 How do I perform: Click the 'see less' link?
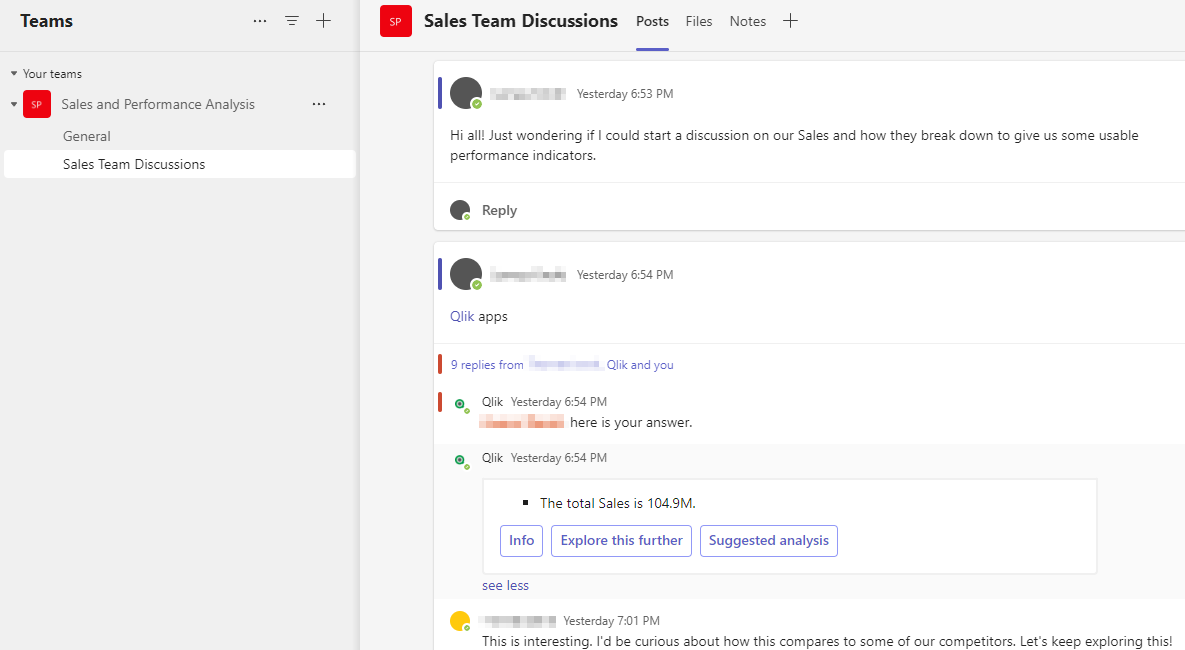(x=506, y=585)
